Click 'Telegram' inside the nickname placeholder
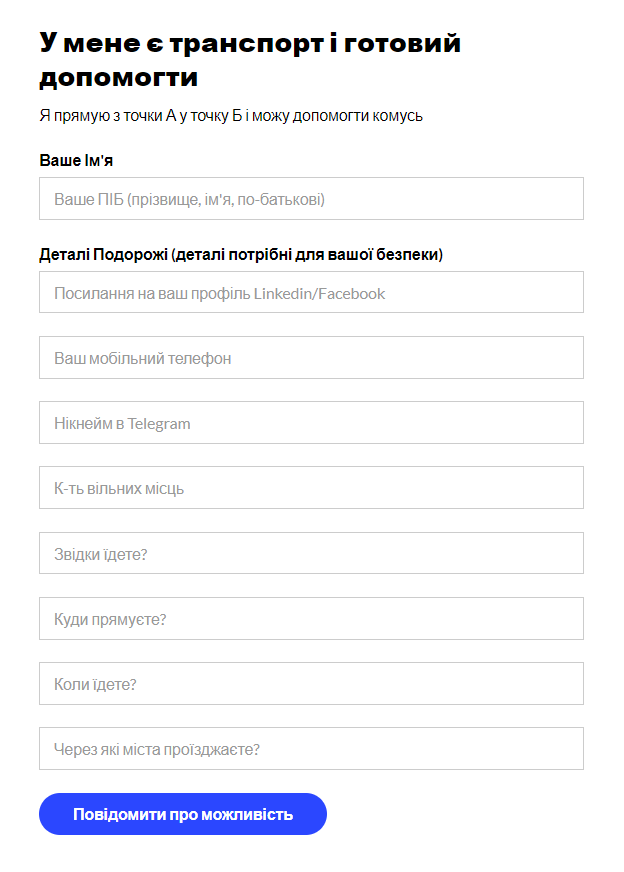The image size is (624, 872). click(x=159, y=424)
